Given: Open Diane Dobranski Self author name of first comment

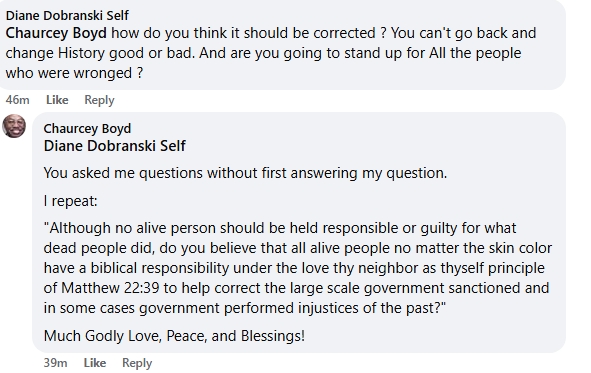Looking at the screenshot, I should [x=67, y=15].
